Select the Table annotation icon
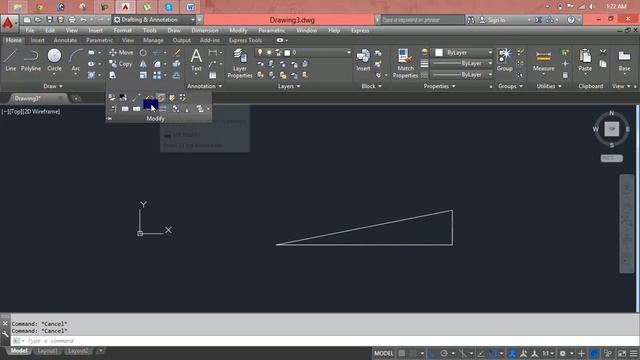 point(213,75)
